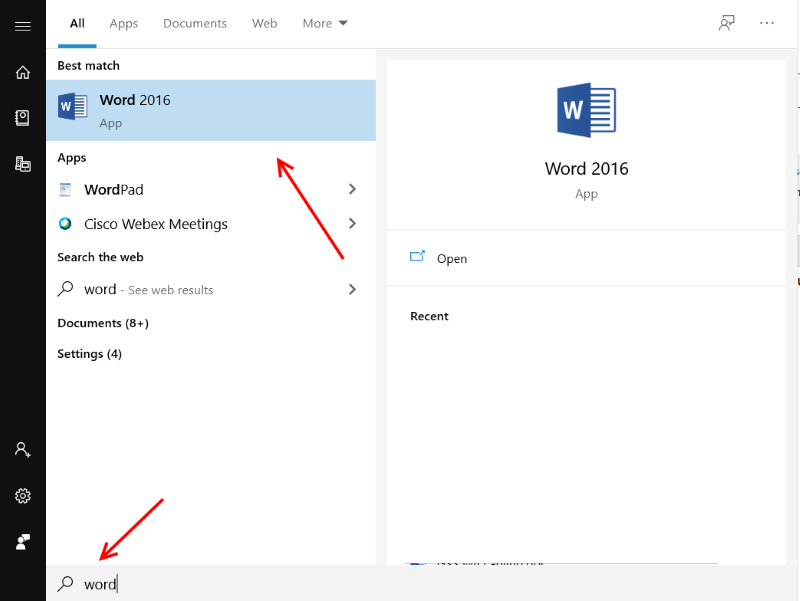Switch to the Documents search tab

pos(194,23)
